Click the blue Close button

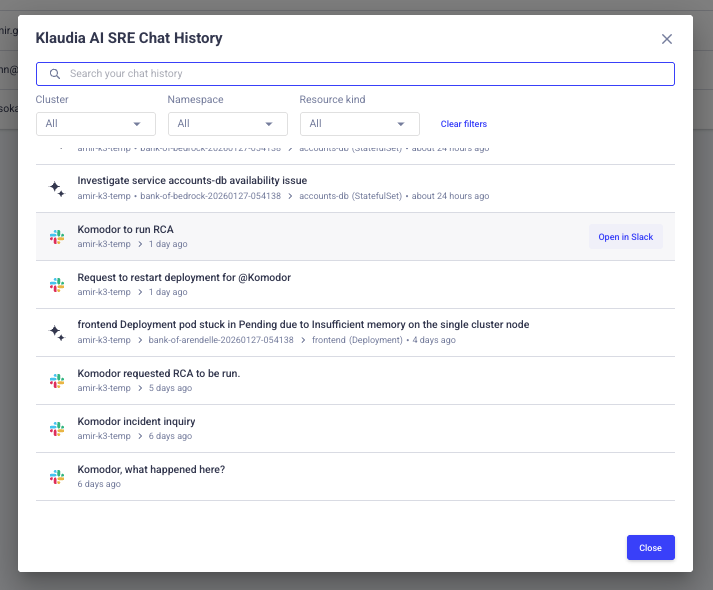click(650, 548)
